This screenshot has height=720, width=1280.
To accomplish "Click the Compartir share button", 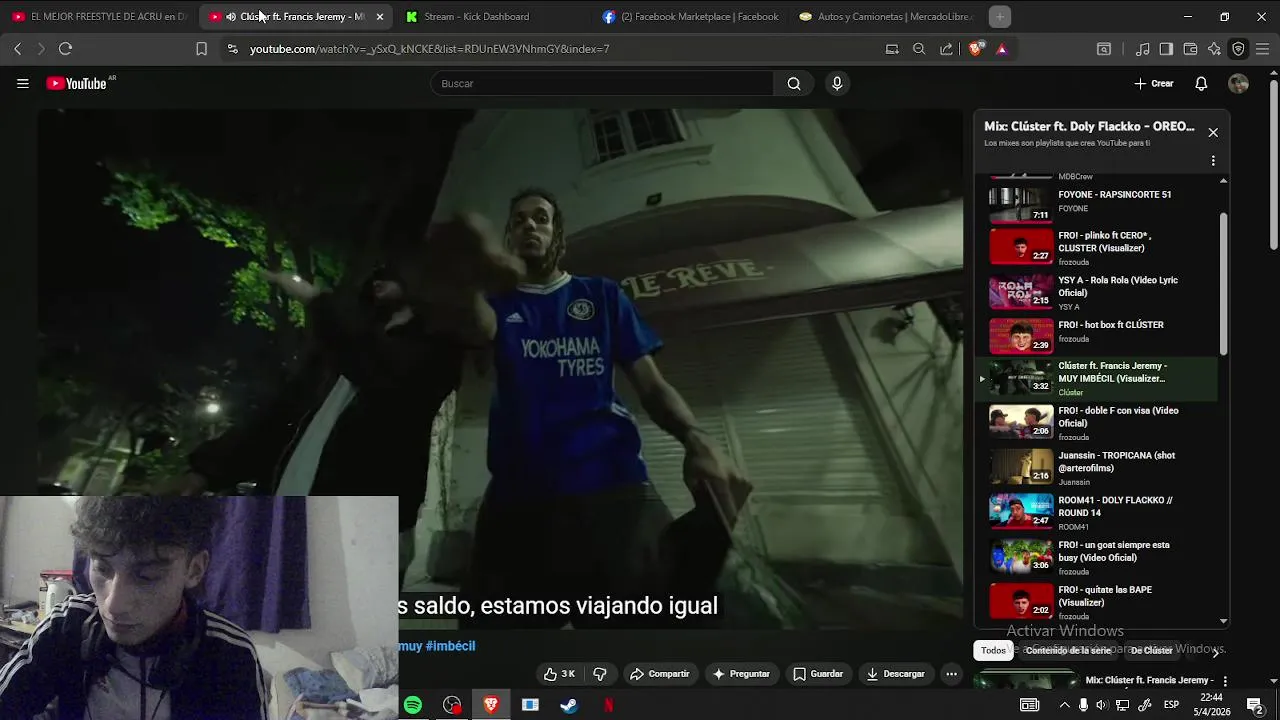I will (x=659, y=674).
